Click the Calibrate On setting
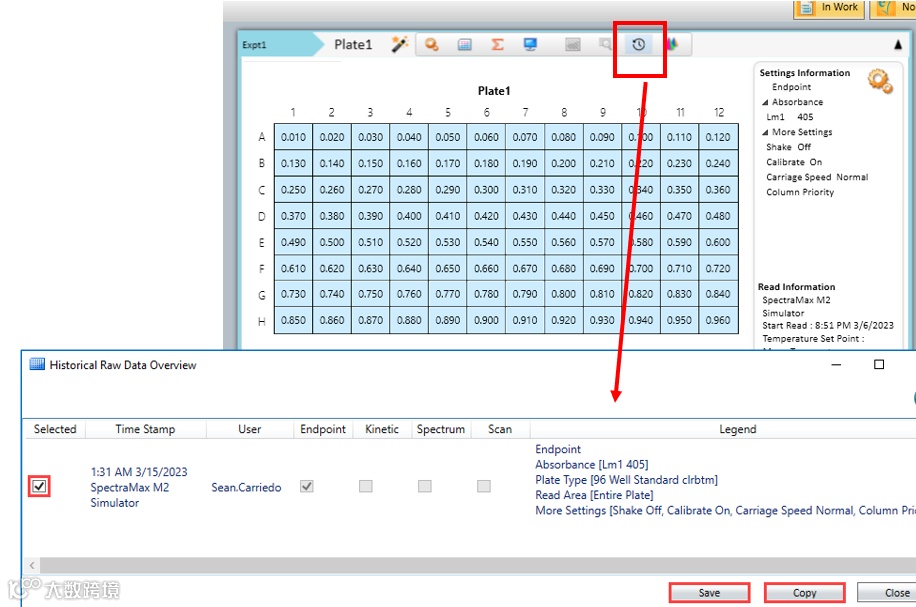This screenshot has height=607, width=916. coord(794,162)
